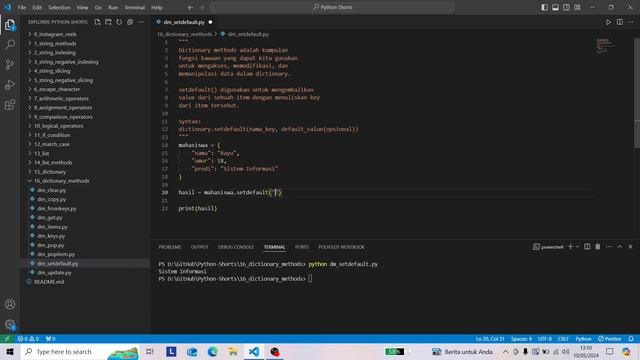Click the editor minimap preview
The image size is (640, 360).
coord(606,46)
